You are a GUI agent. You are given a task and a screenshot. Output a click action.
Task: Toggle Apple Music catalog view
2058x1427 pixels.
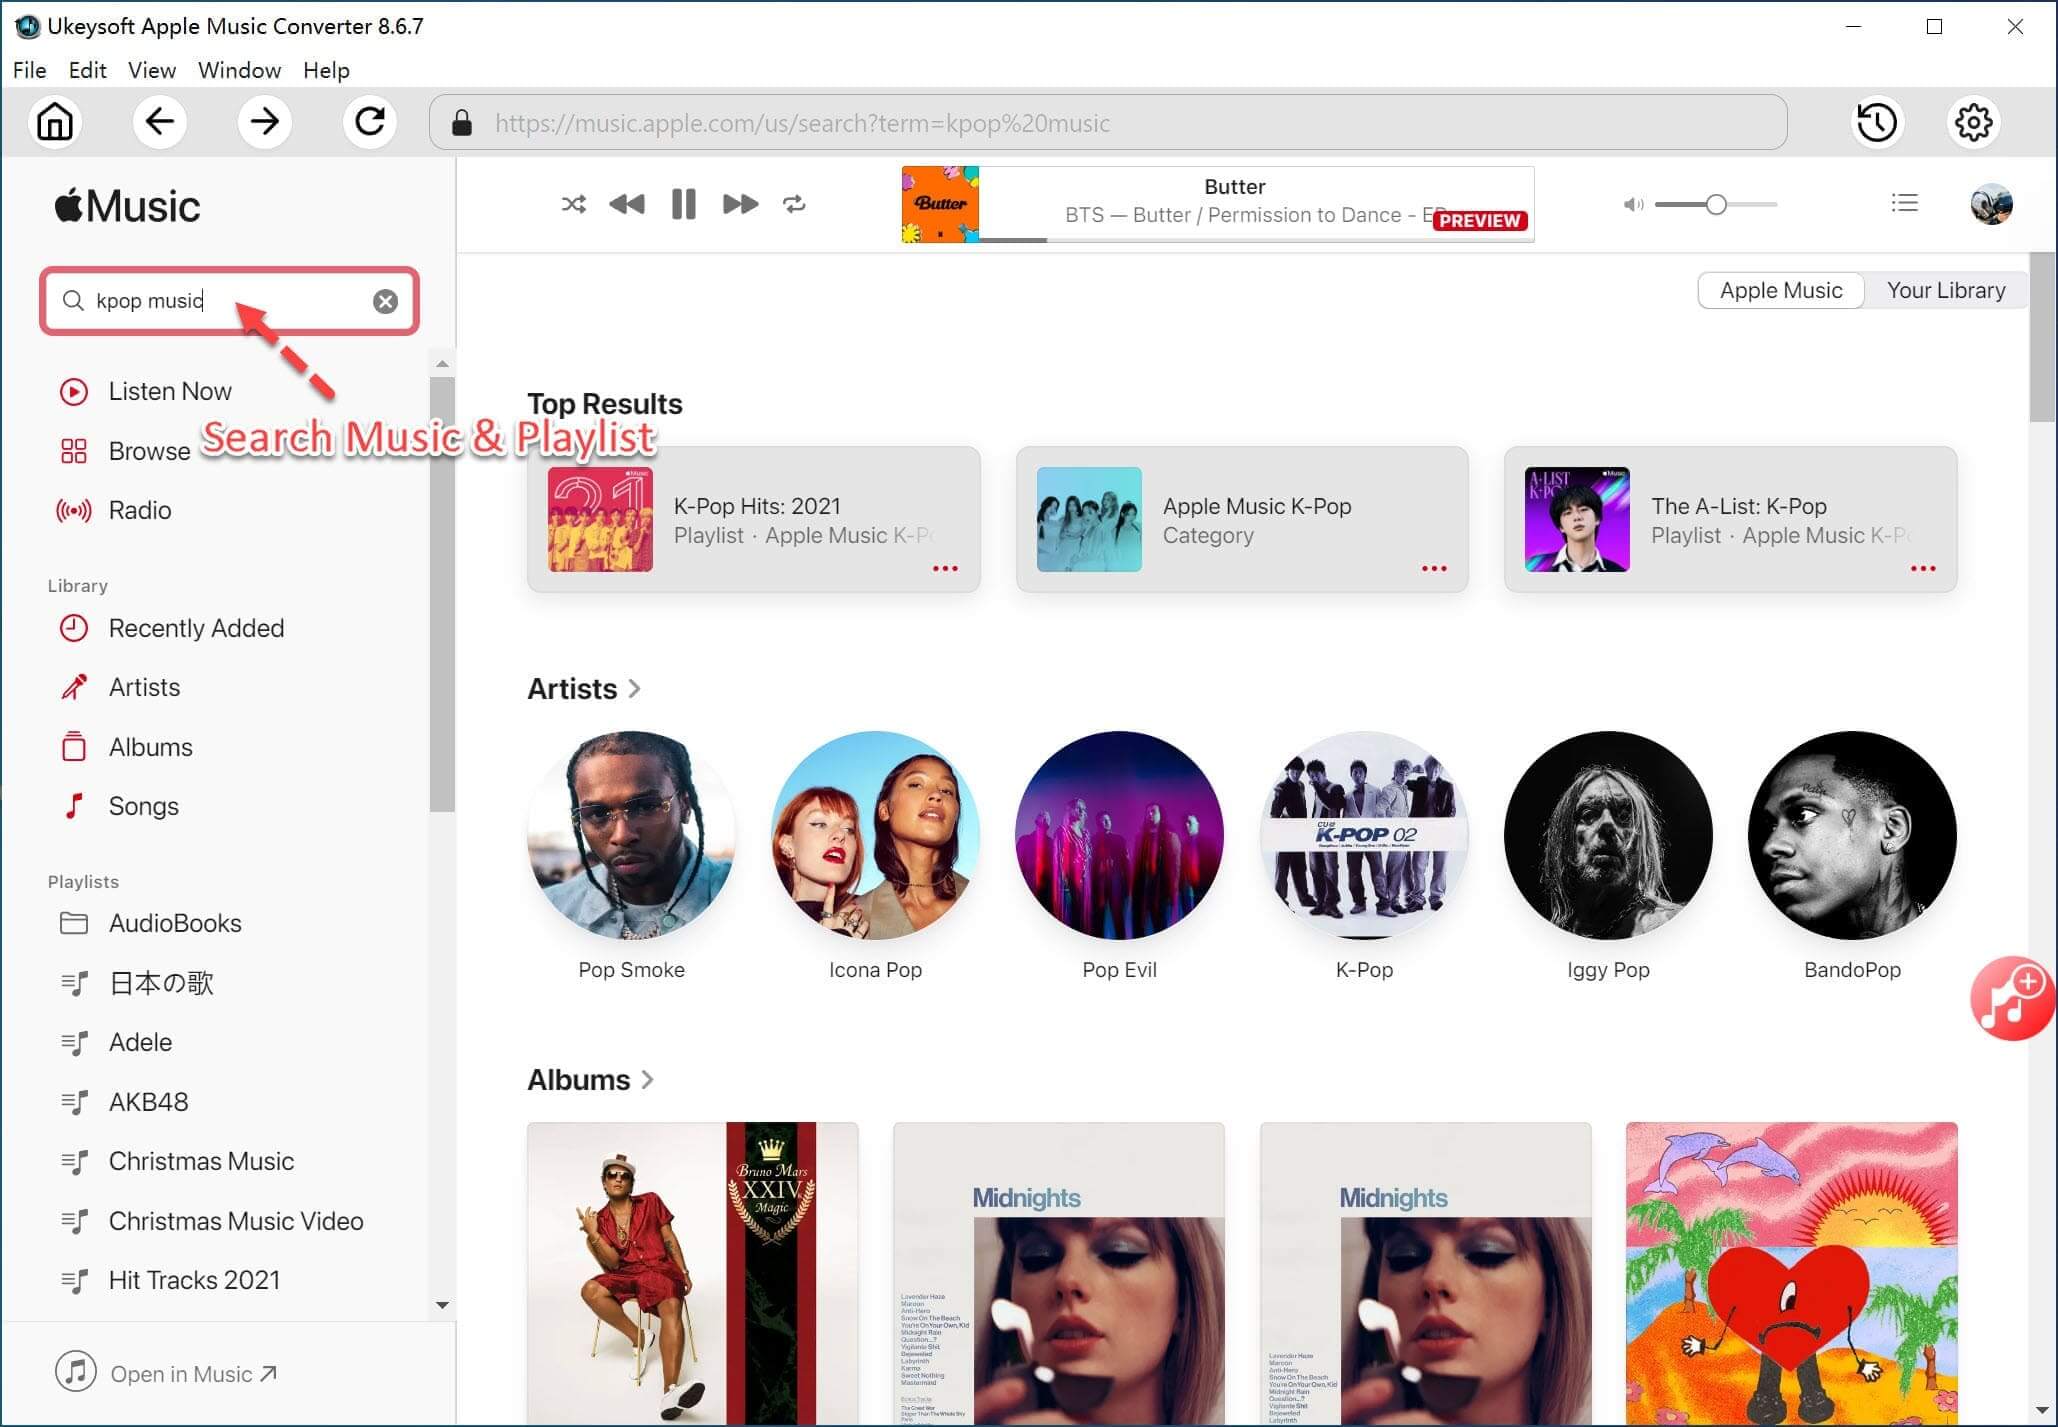point(1781,291)
